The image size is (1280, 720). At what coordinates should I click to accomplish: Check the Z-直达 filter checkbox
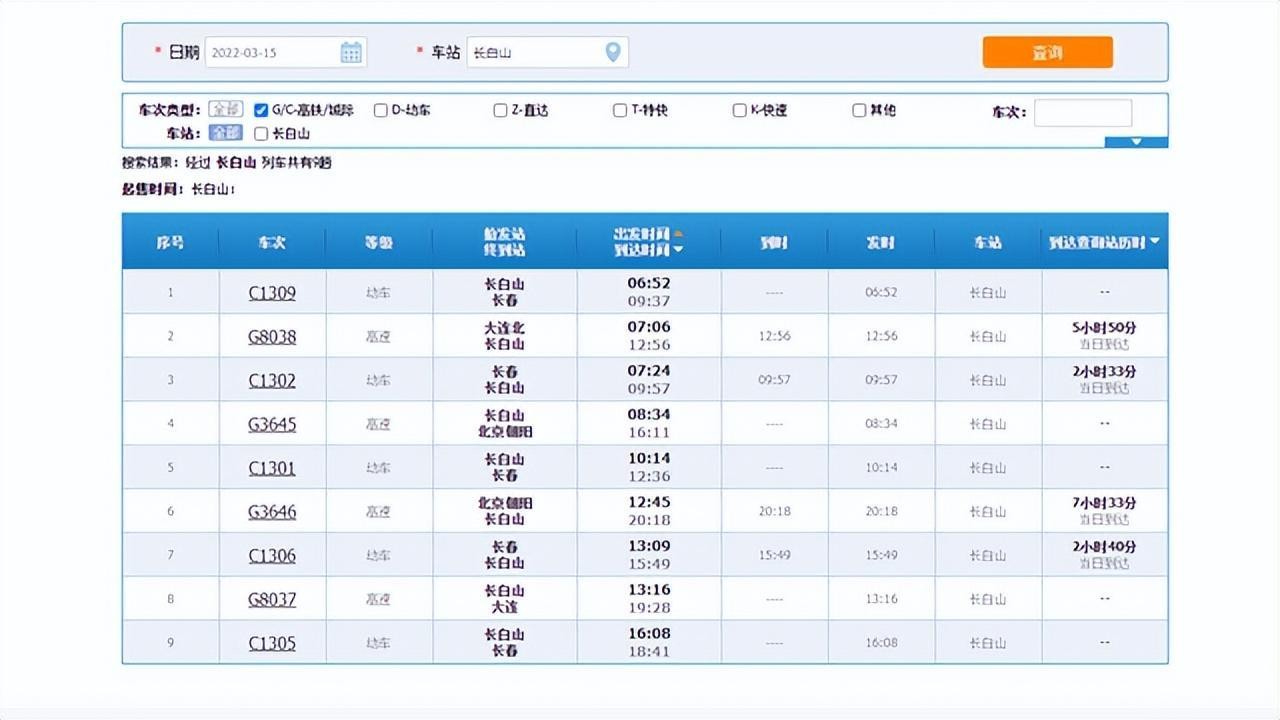500,110
